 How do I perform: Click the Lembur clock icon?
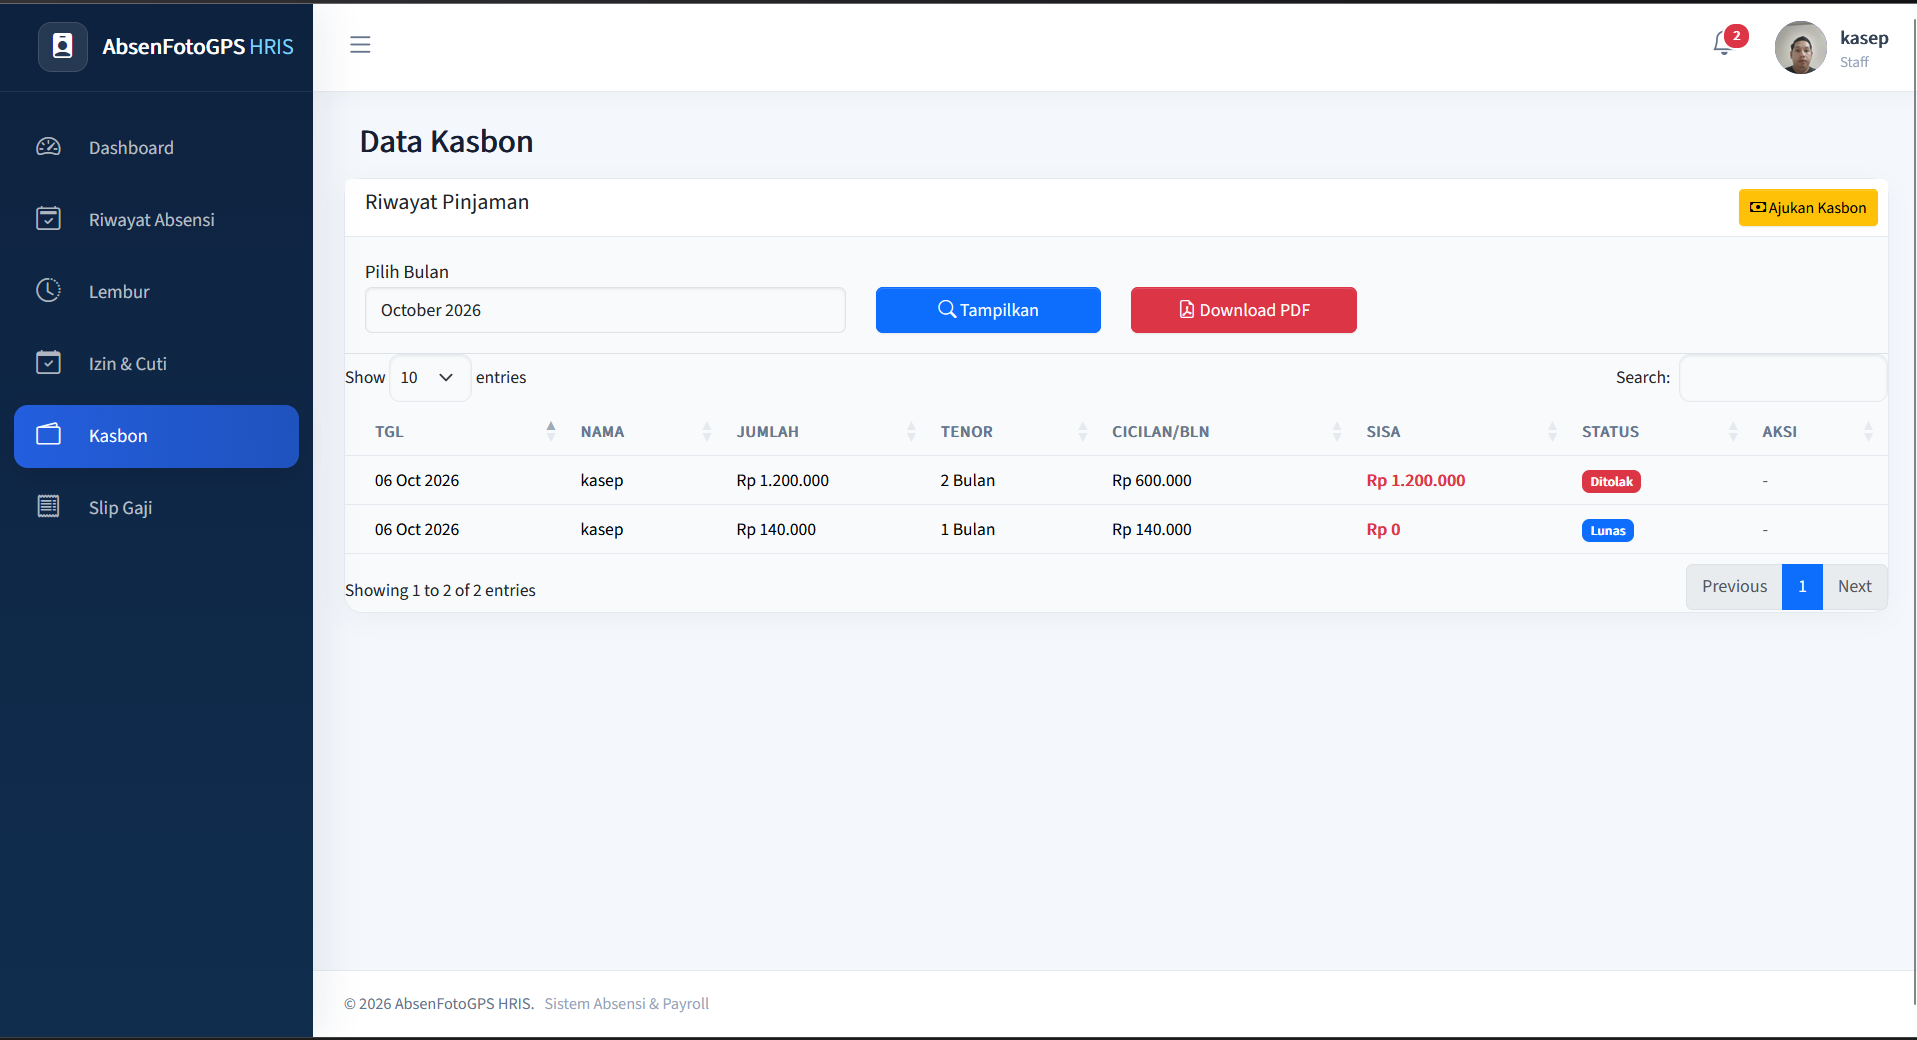(49, 291)
